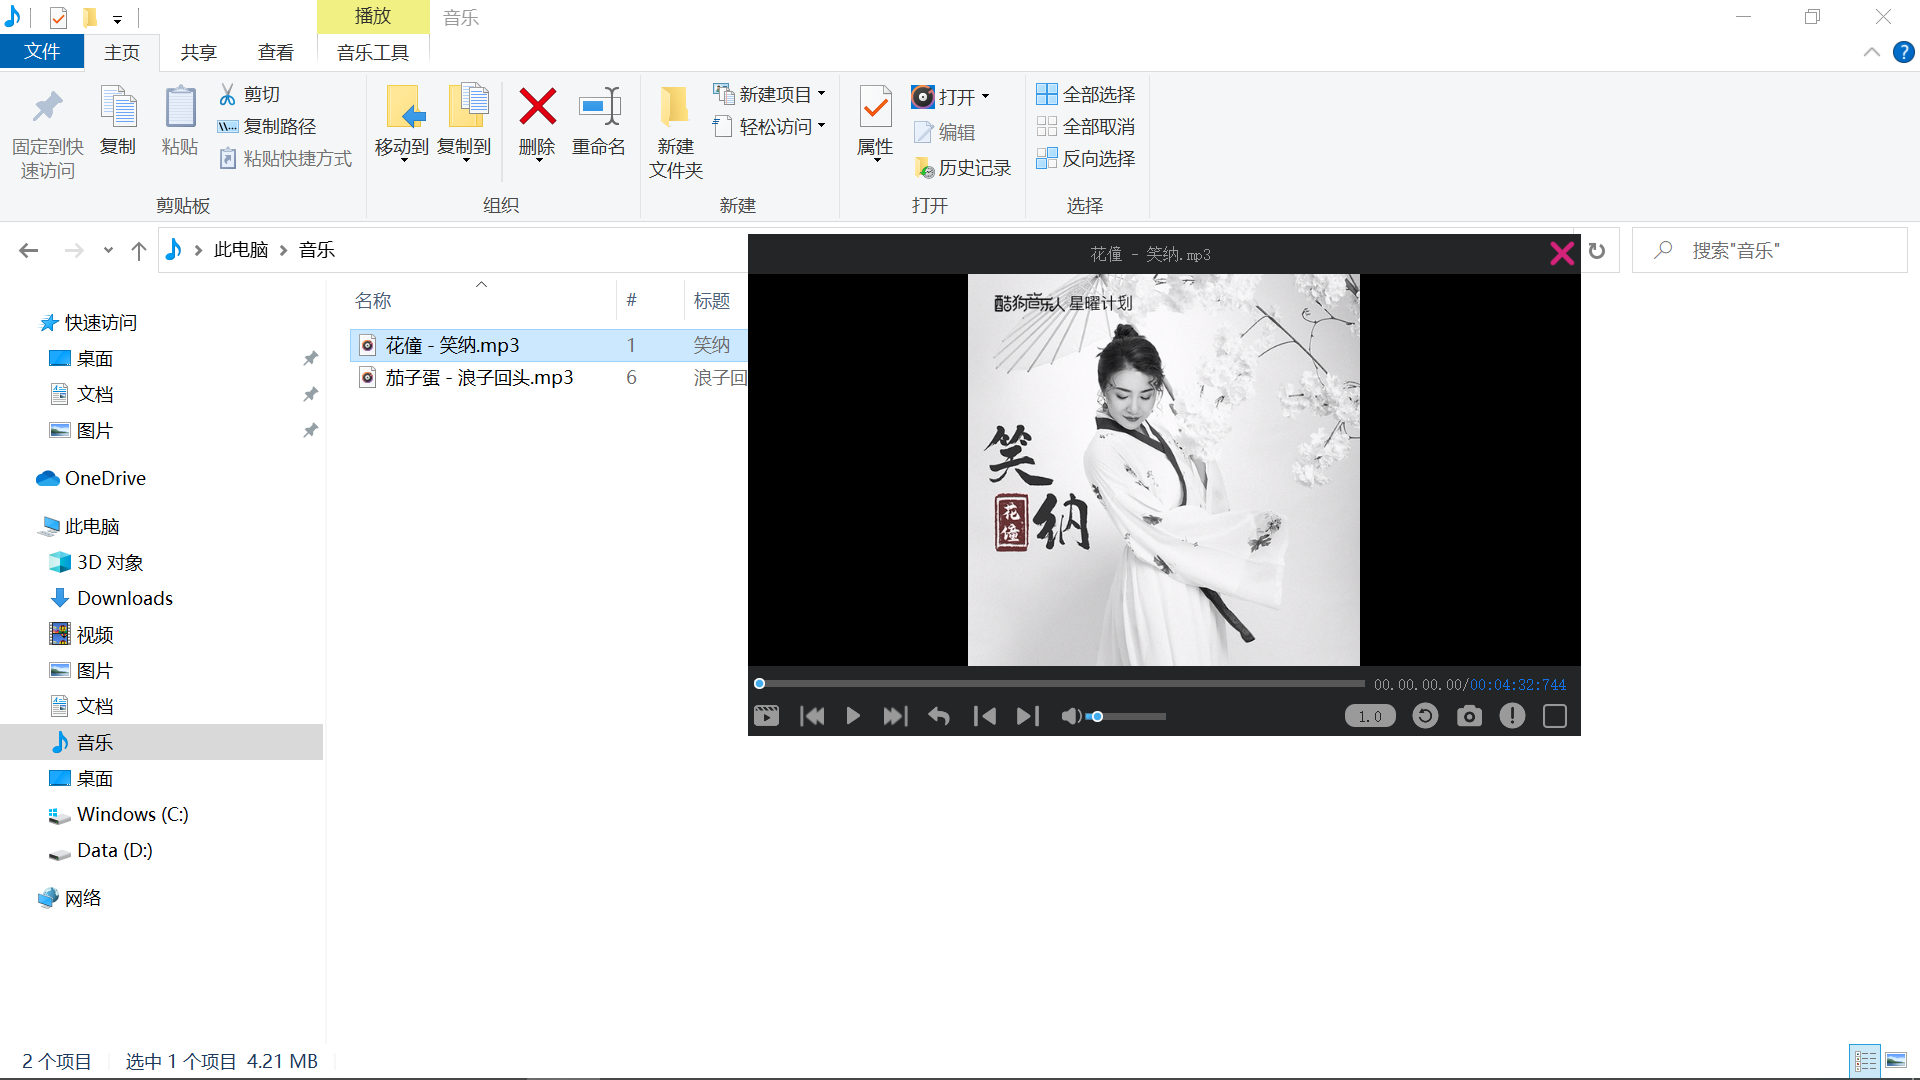
Task: Click the Rename icon in ribbon
Action: click(x=599, y=107)
